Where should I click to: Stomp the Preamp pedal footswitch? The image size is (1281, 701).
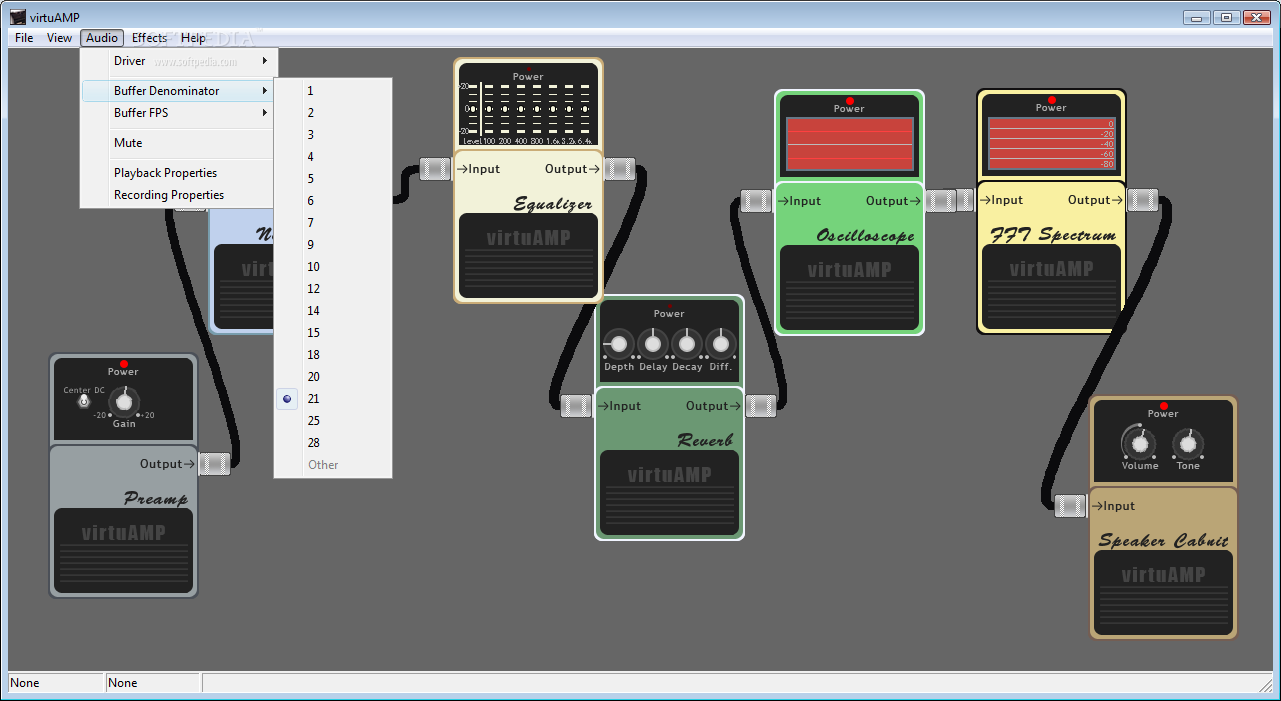(x=123, y=551)
